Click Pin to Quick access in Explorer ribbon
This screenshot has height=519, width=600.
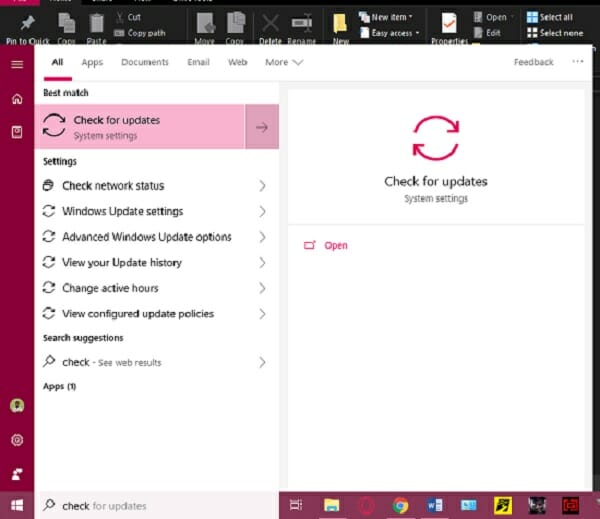click(28, 29)
